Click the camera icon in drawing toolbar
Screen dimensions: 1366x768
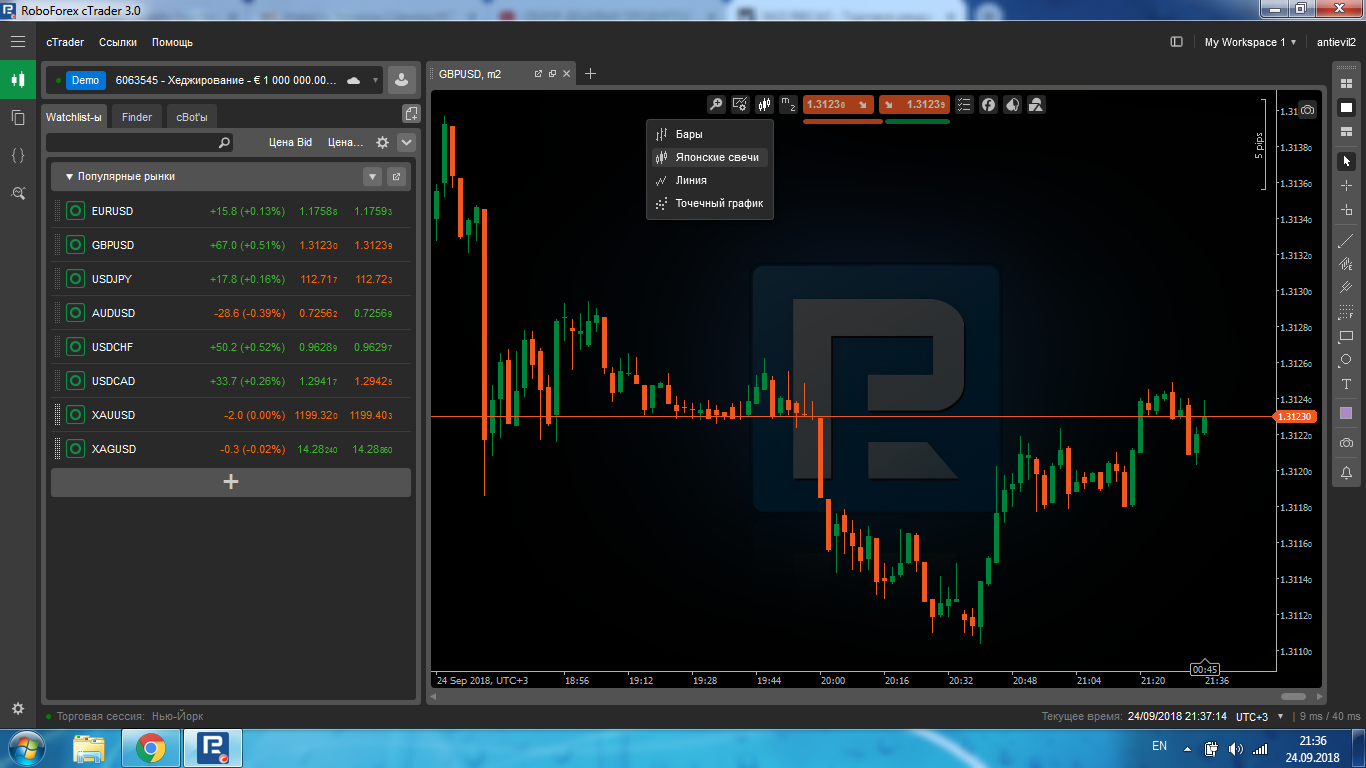pyautogui.click(x=1346, y=443)
